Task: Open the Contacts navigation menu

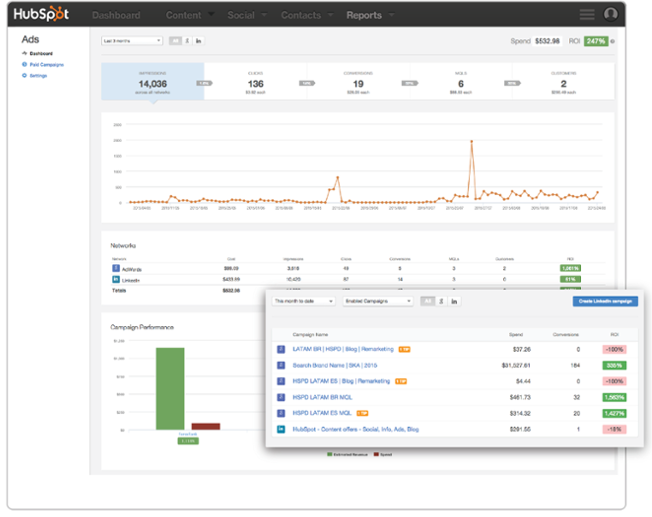Action: coord(301,15)
